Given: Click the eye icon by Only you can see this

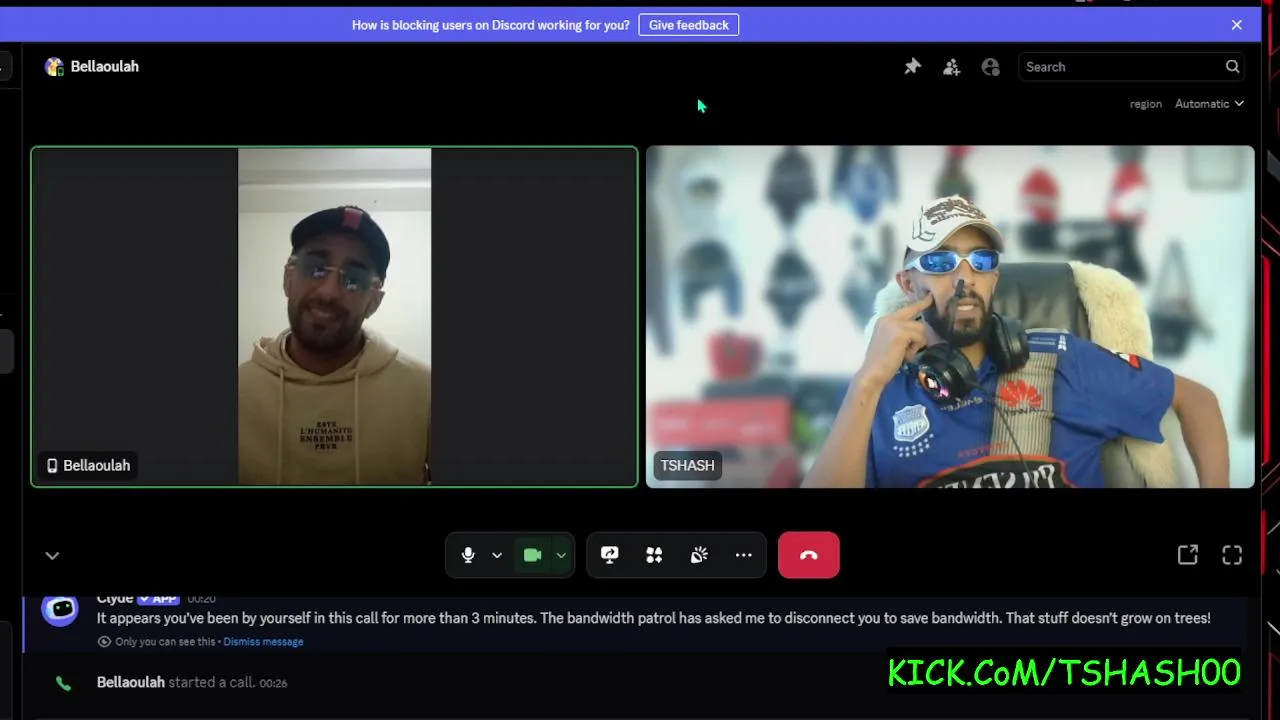Looking at the screenshot, I should [104, 642].
